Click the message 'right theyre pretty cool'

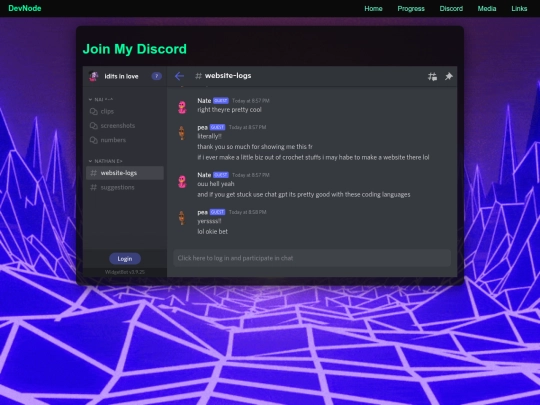click(229, 110)
